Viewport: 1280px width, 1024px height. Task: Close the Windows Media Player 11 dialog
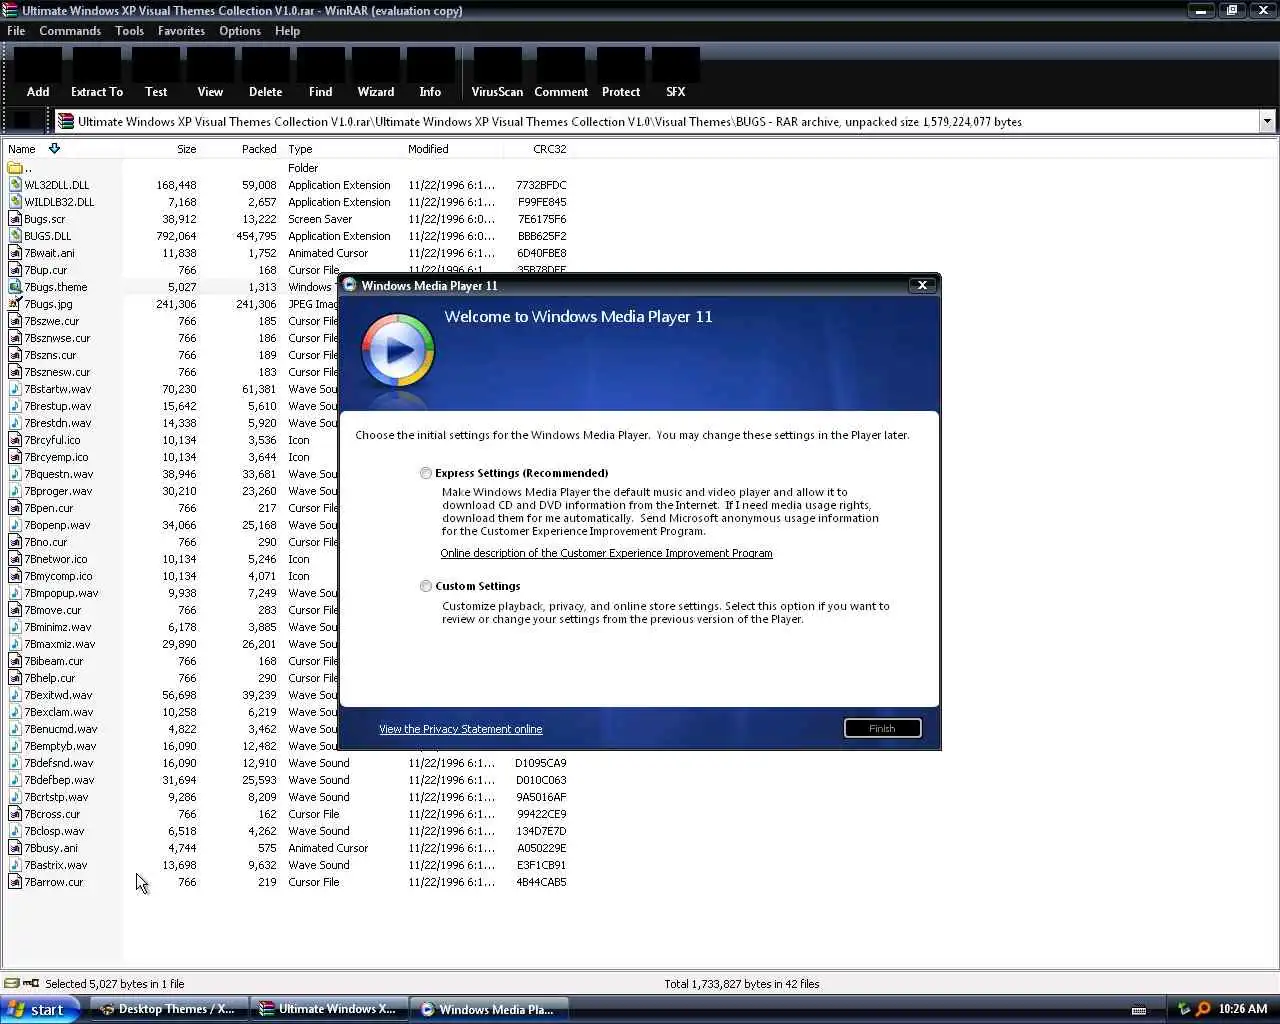(x=922, y=285)
